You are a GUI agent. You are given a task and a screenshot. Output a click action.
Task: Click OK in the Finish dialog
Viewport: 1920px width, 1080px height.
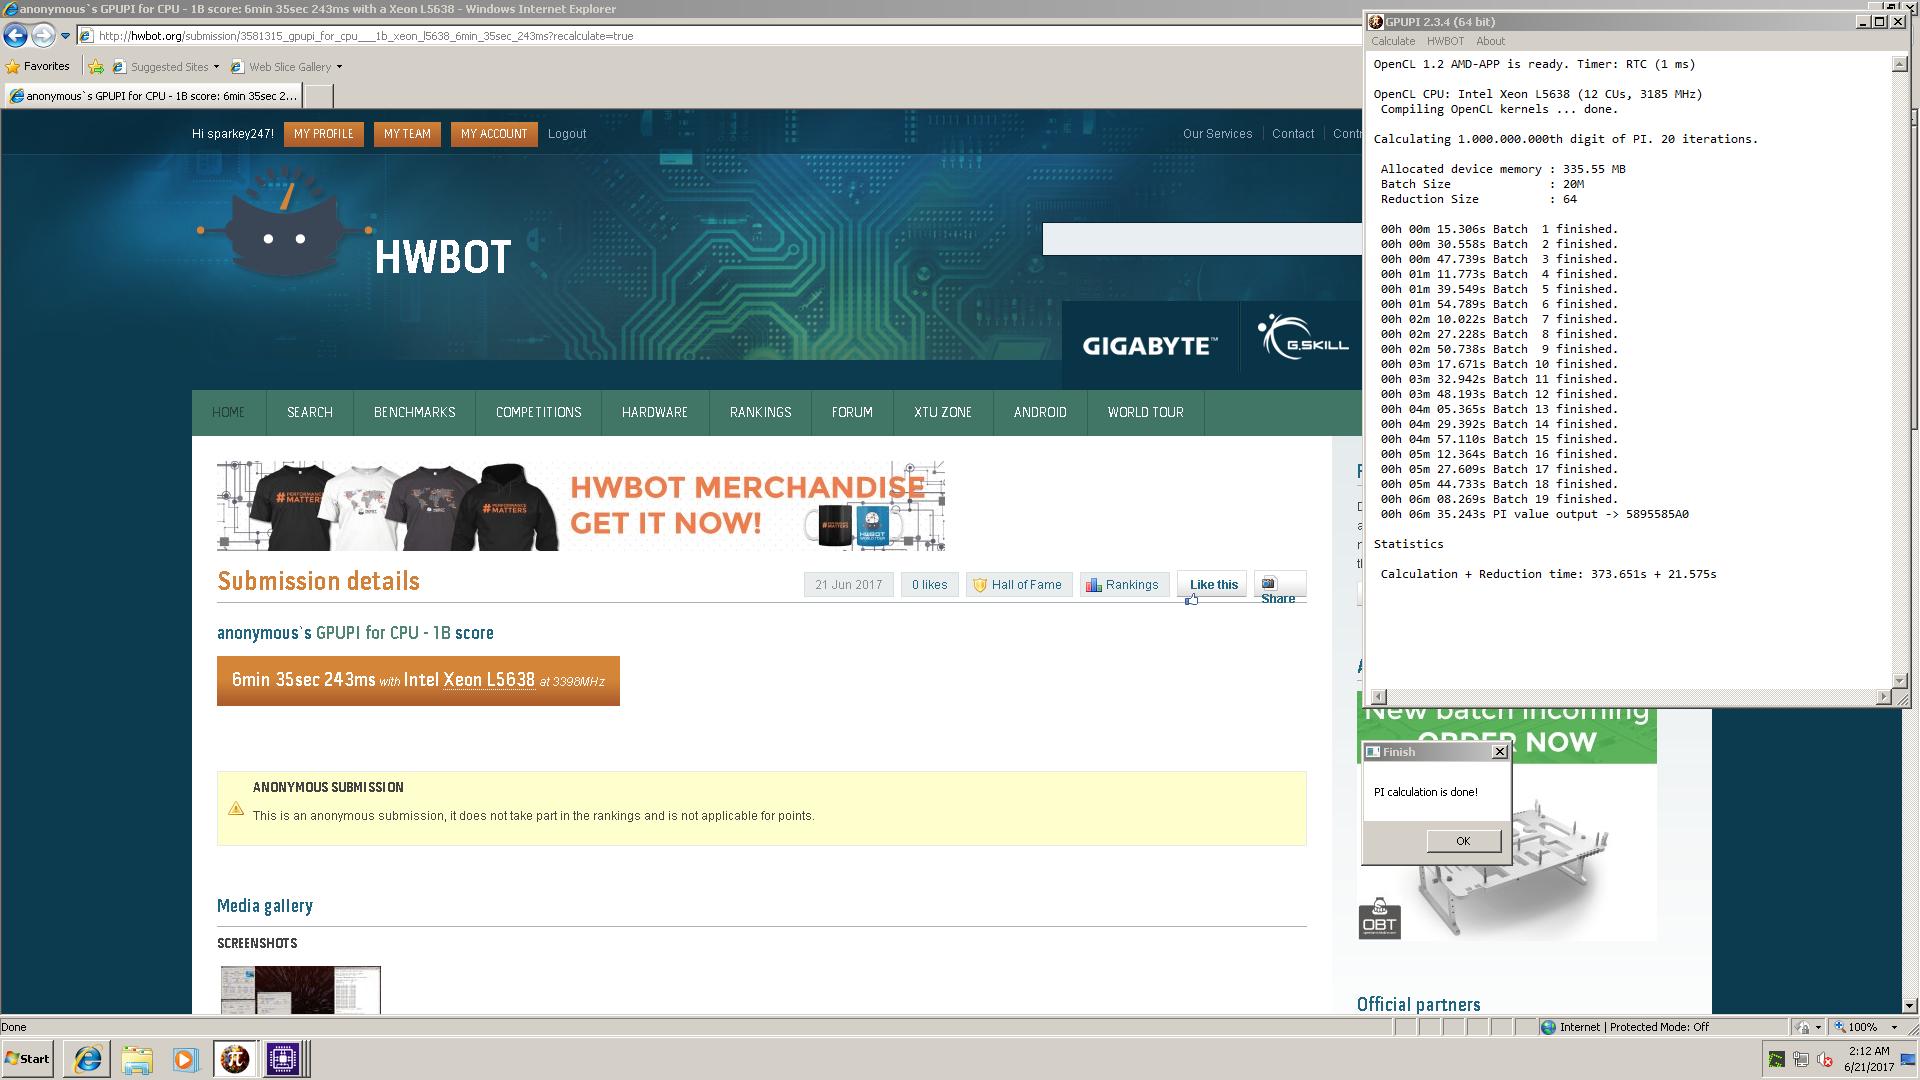1463,841
